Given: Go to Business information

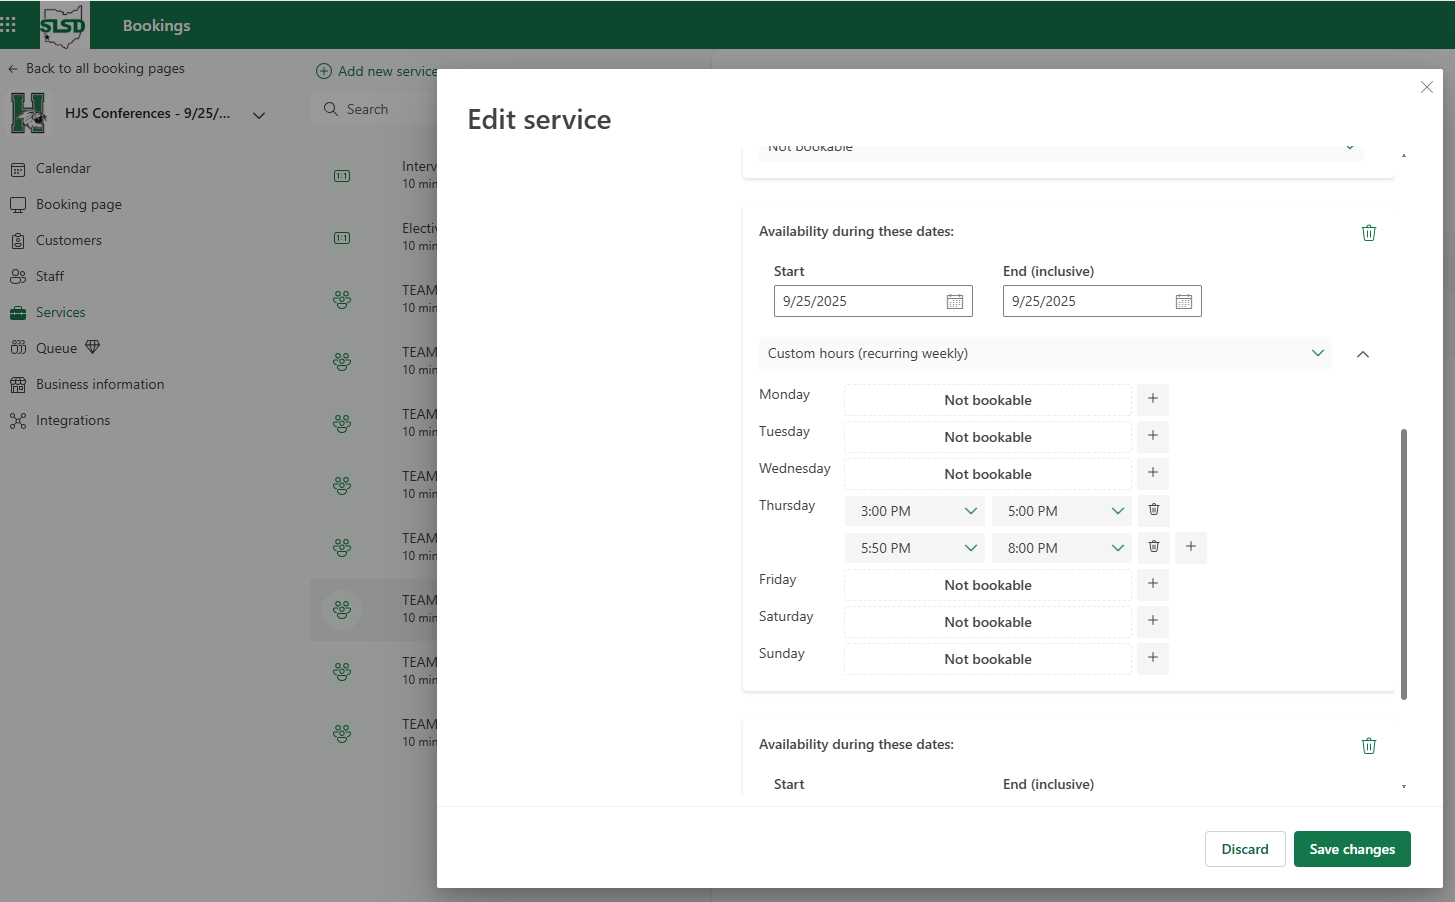Looking at the screenshot, I should point(100,385).
